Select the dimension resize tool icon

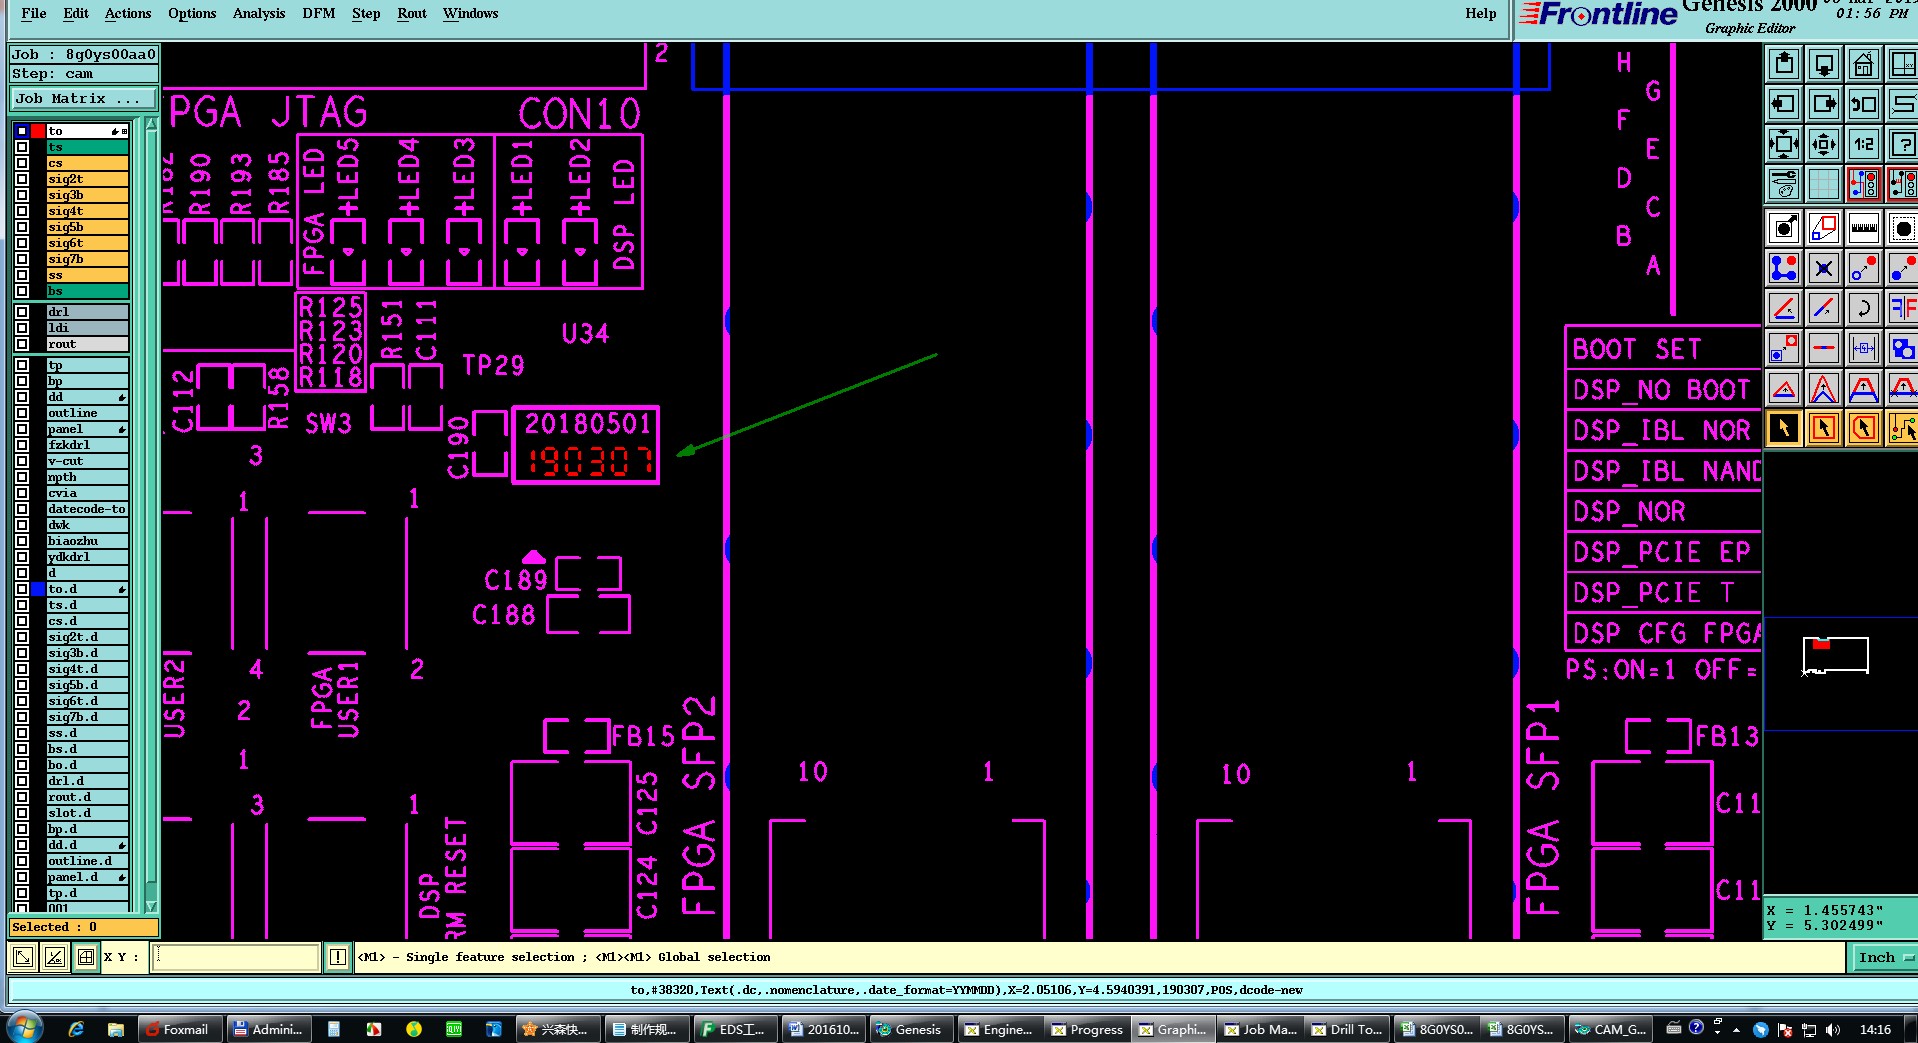[1864, 348]
